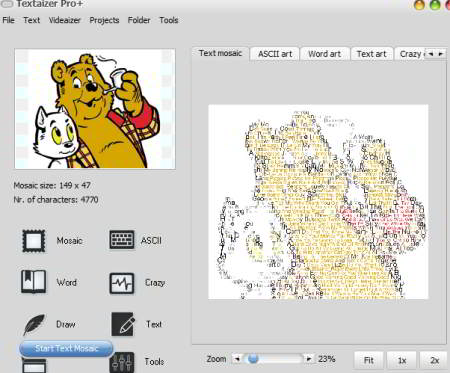Viewport: 450px width, 373px height.
Task: Switch to the Text mosaic tab
Action: pos(220,53)
